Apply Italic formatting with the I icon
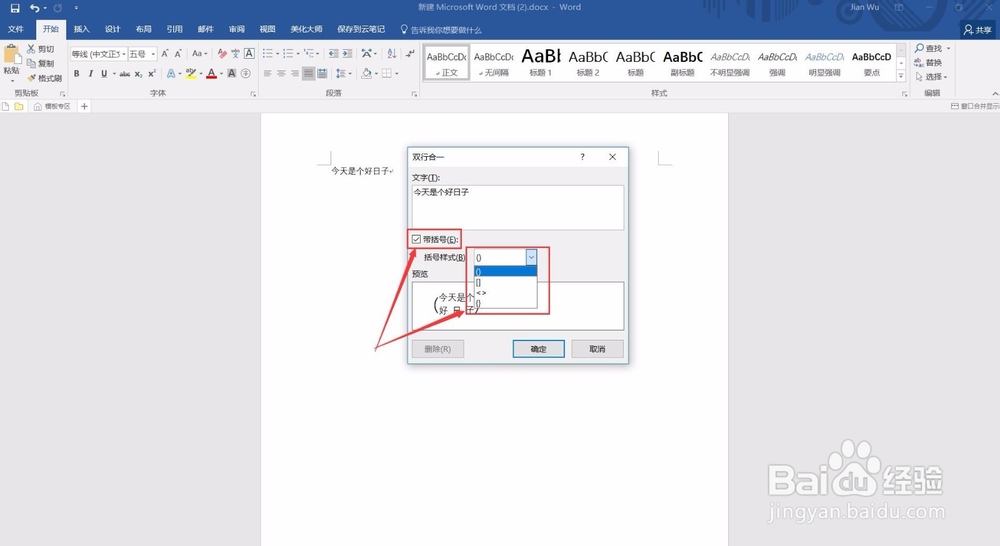This screenshot has height=546, width=1000. point(91,73)
